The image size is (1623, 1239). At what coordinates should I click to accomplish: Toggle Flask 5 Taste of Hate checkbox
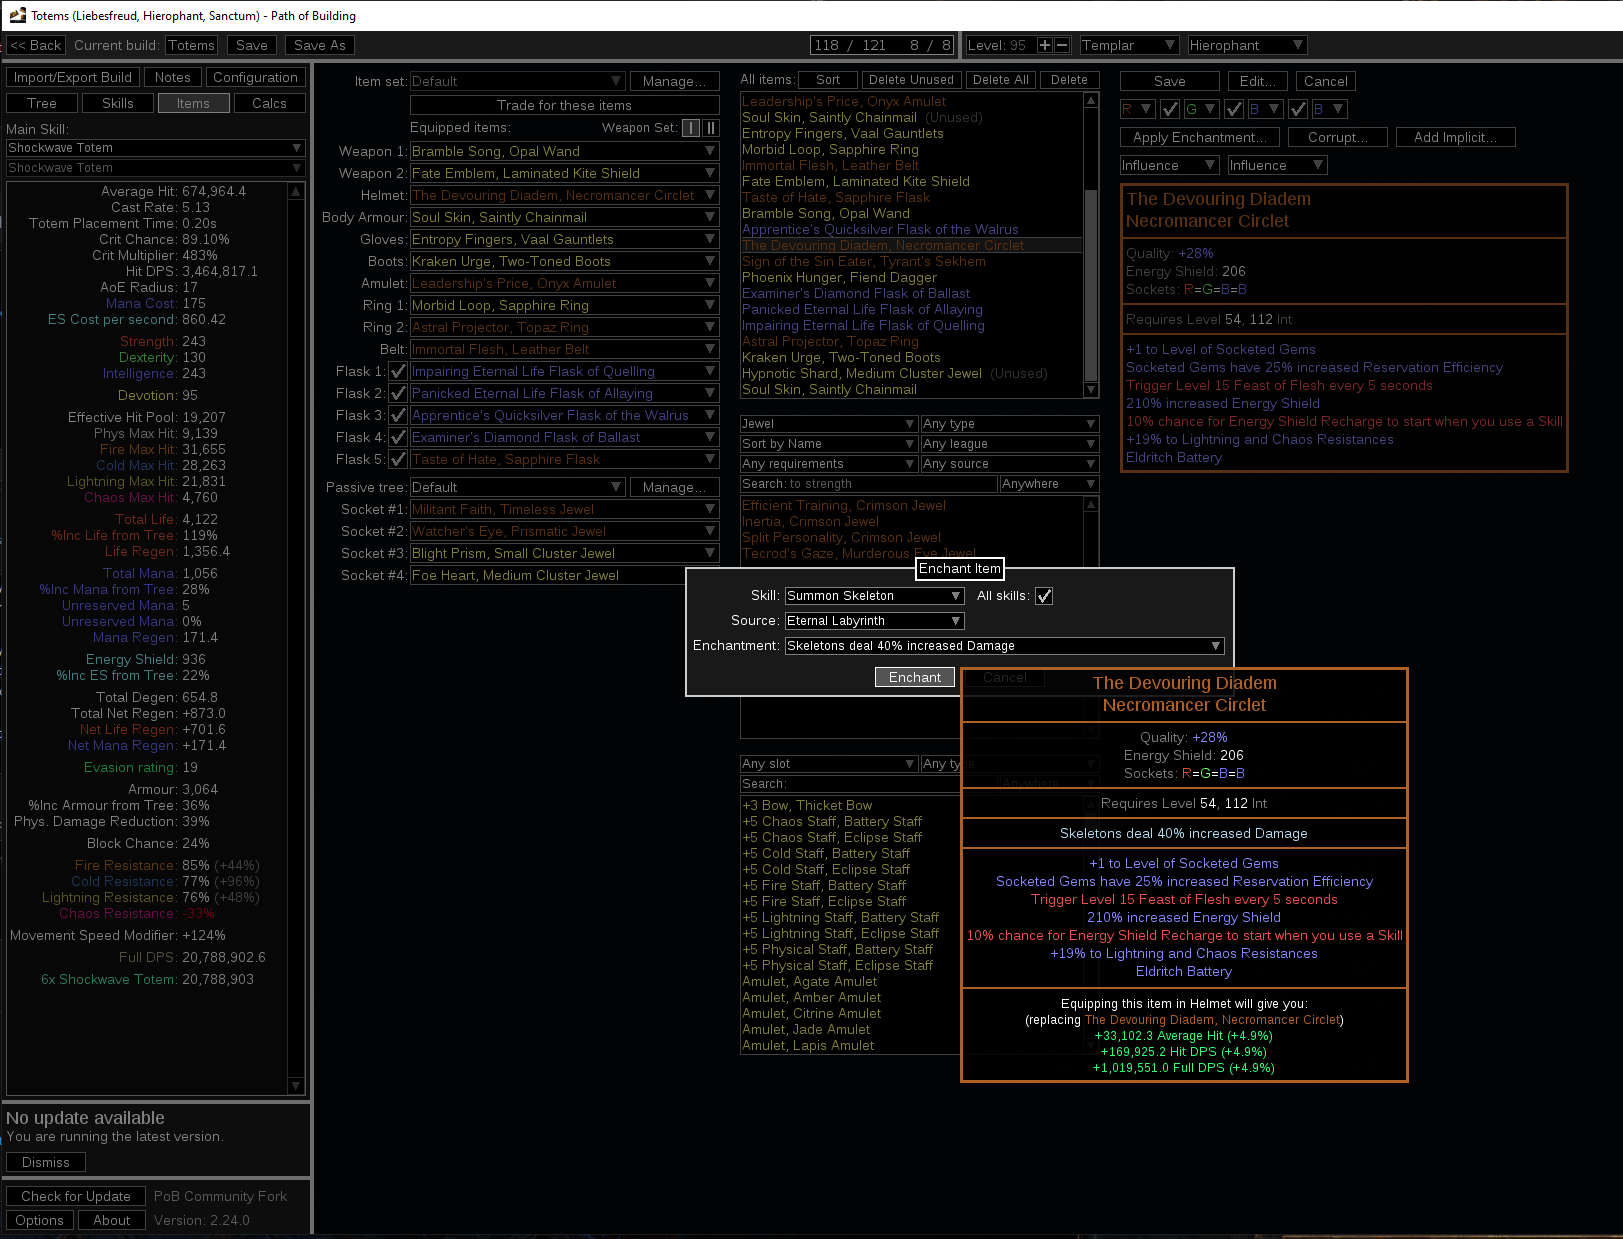click(x=398, y=459)
